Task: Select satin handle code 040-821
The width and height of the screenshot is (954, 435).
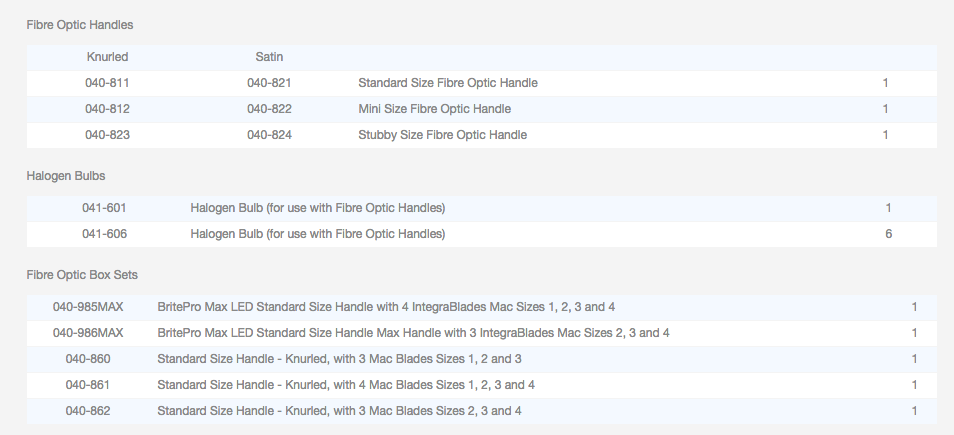Action: [x=269, y=83]
